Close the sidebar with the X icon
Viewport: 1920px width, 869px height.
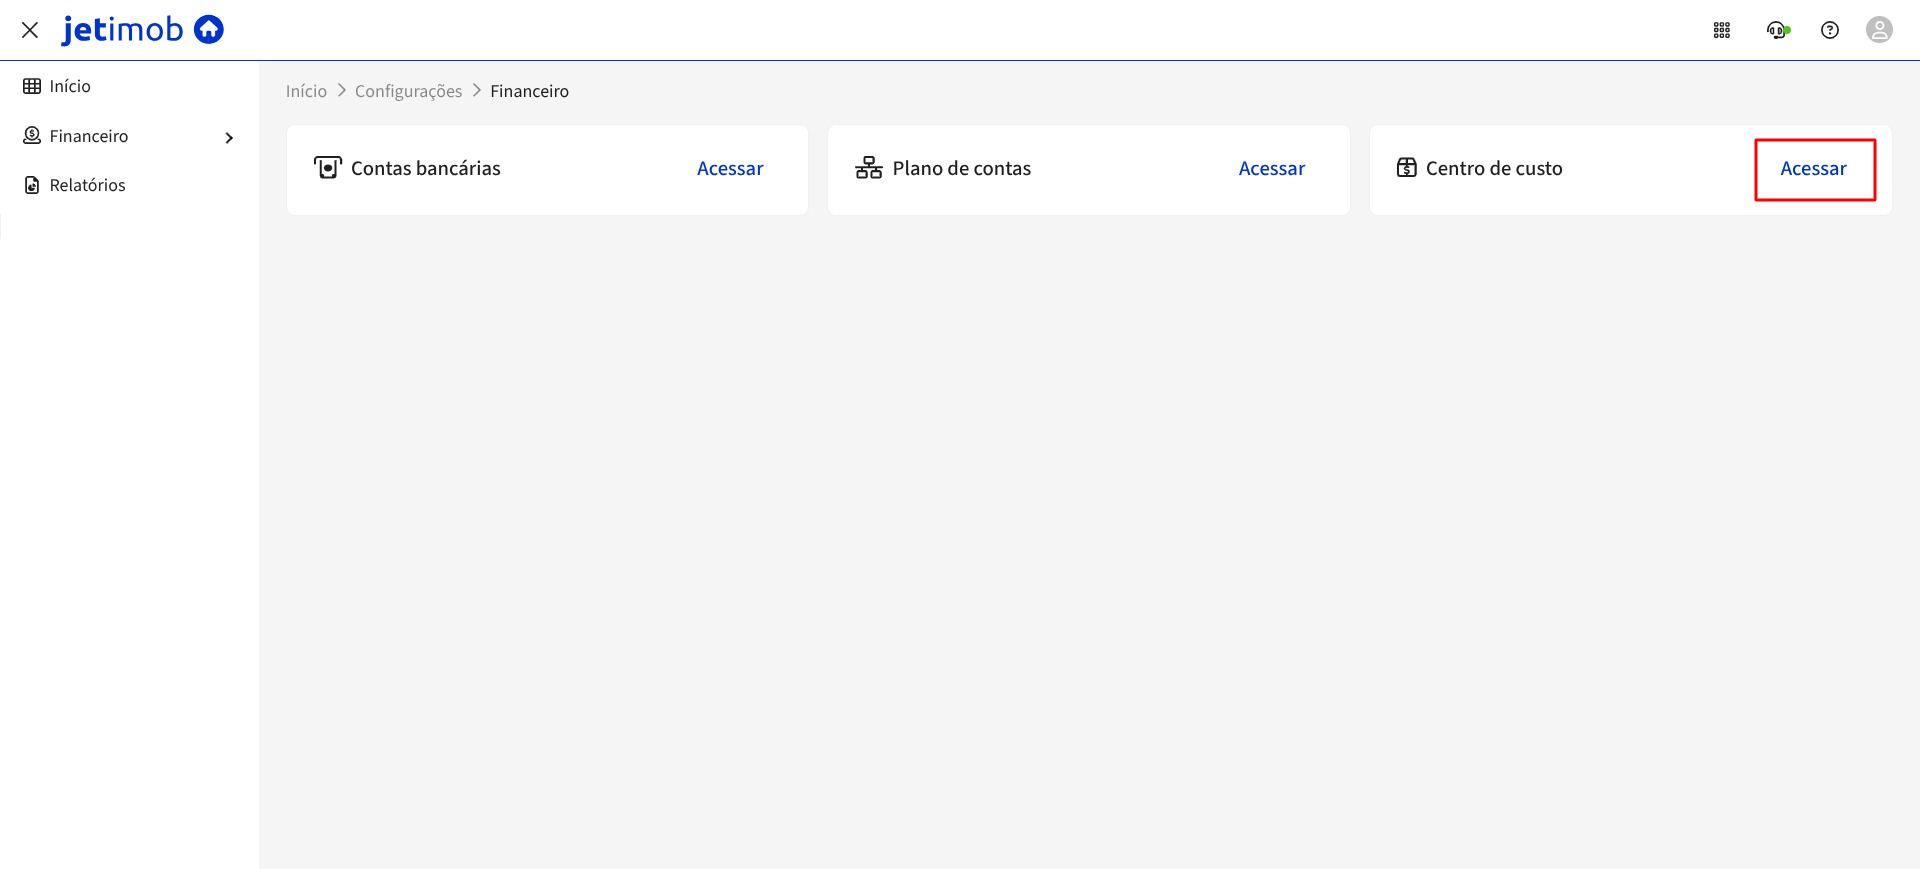tap(30, 30)
